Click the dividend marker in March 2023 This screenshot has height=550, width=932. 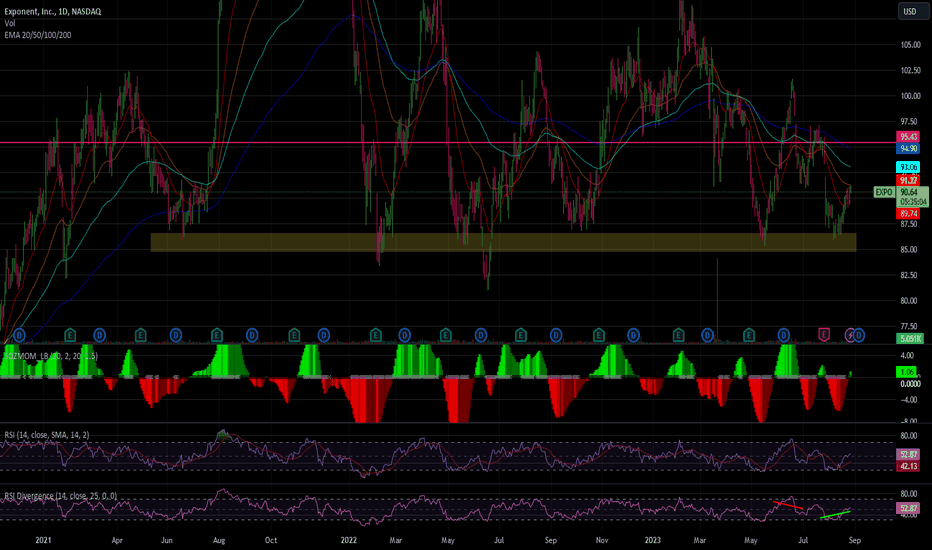tap(707, 335)
